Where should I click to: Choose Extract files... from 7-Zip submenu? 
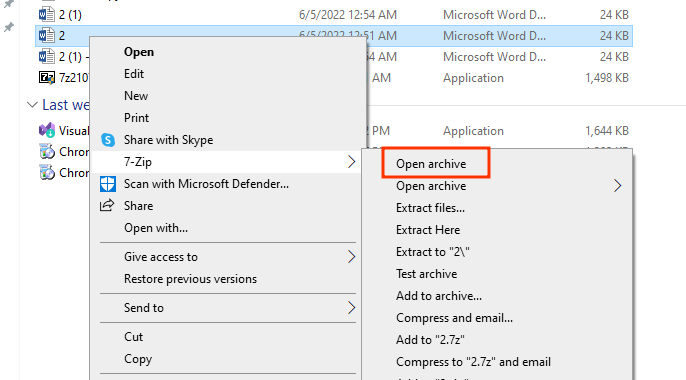430,208
